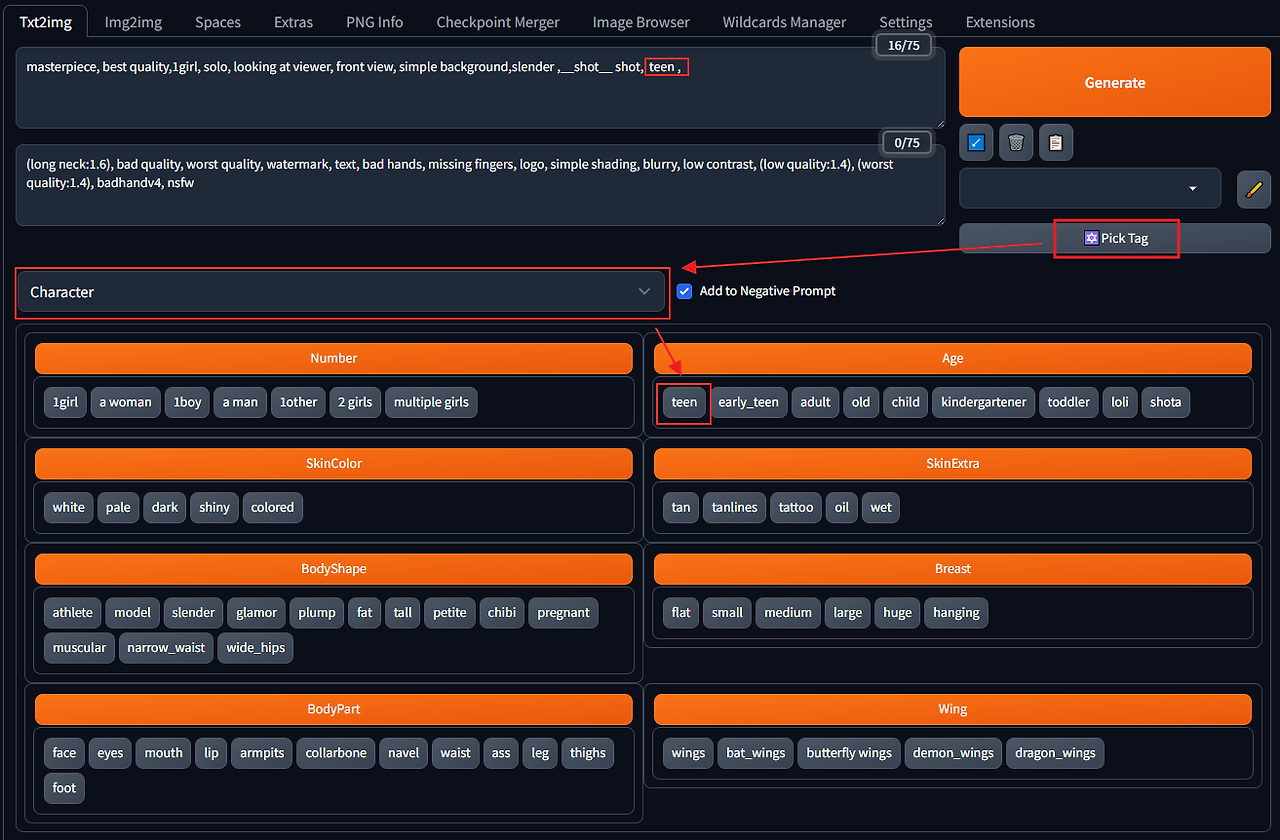Open the Character category dropdown
Viewport: 1280px width, 840px height.
[x=341, y=292]
